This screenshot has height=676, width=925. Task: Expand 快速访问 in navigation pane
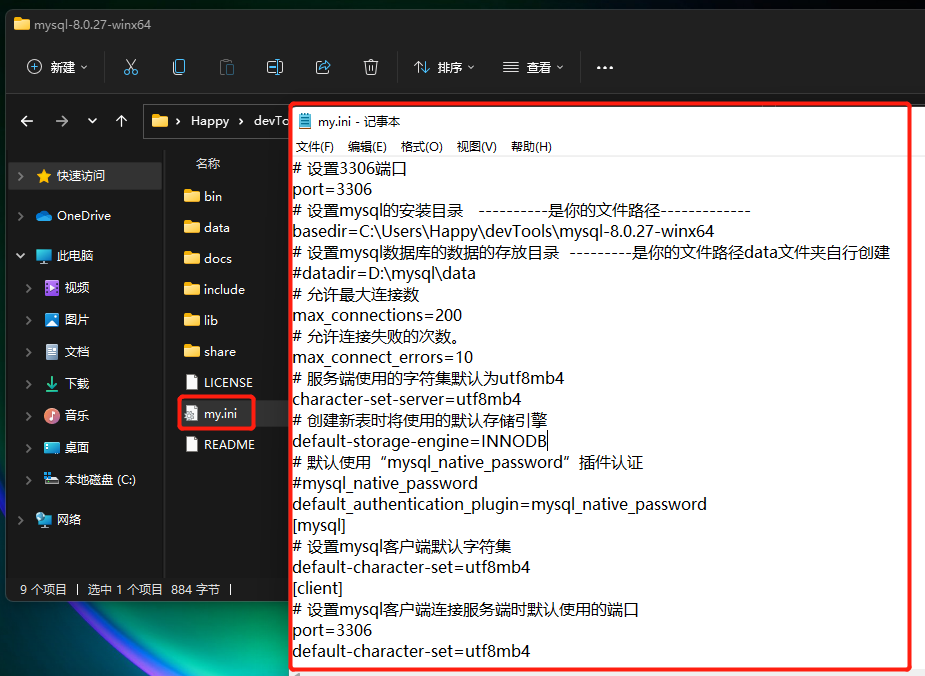pos(21,176)
